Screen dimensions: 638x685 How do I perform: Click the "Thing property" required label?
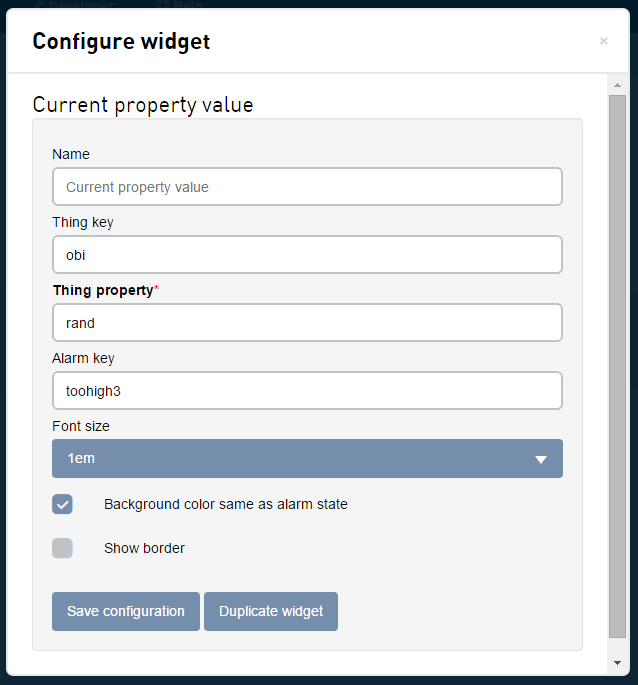(104, 290)
